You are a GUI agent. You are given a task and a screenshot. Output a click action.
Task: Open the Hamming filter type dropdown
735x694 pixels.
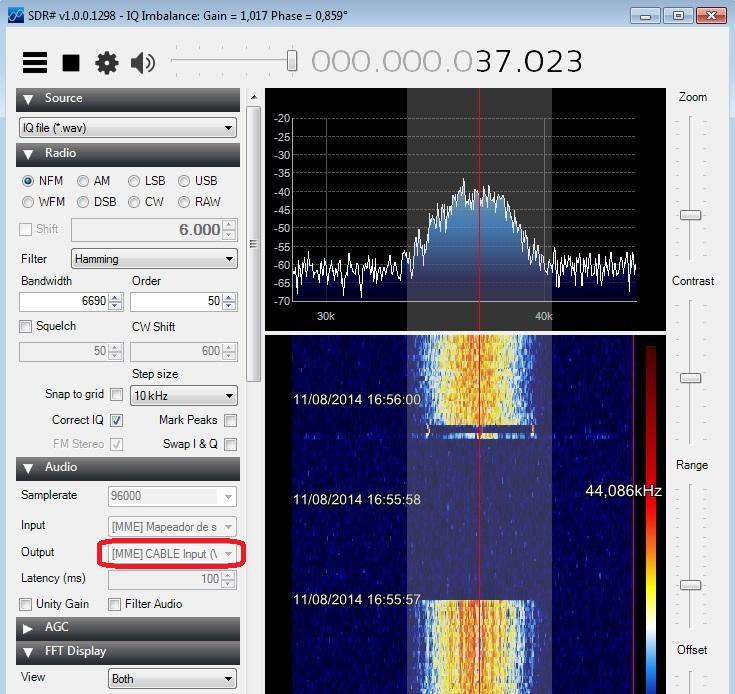click(x=153, y=259)
